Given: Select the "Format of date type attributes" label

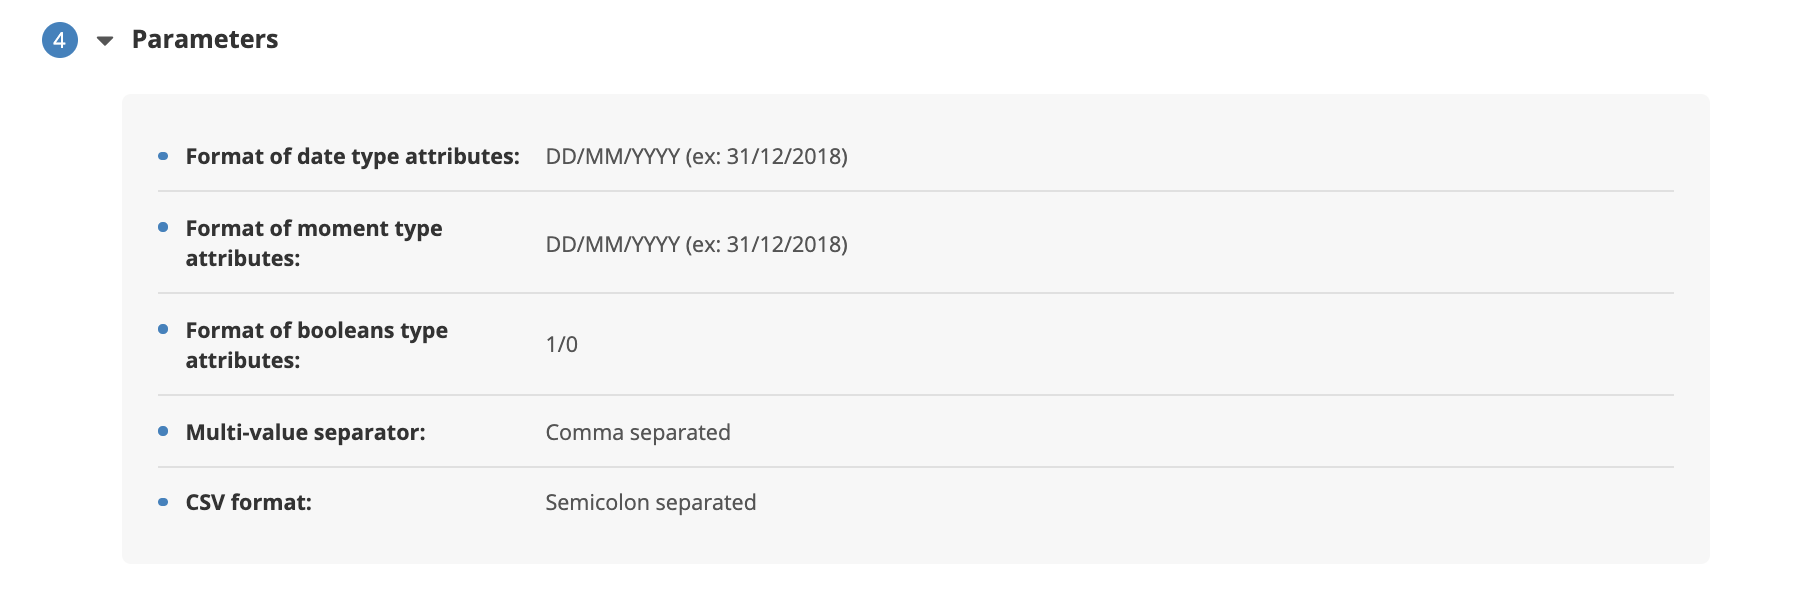Looking at the screenshot, I should pos(352,156).
